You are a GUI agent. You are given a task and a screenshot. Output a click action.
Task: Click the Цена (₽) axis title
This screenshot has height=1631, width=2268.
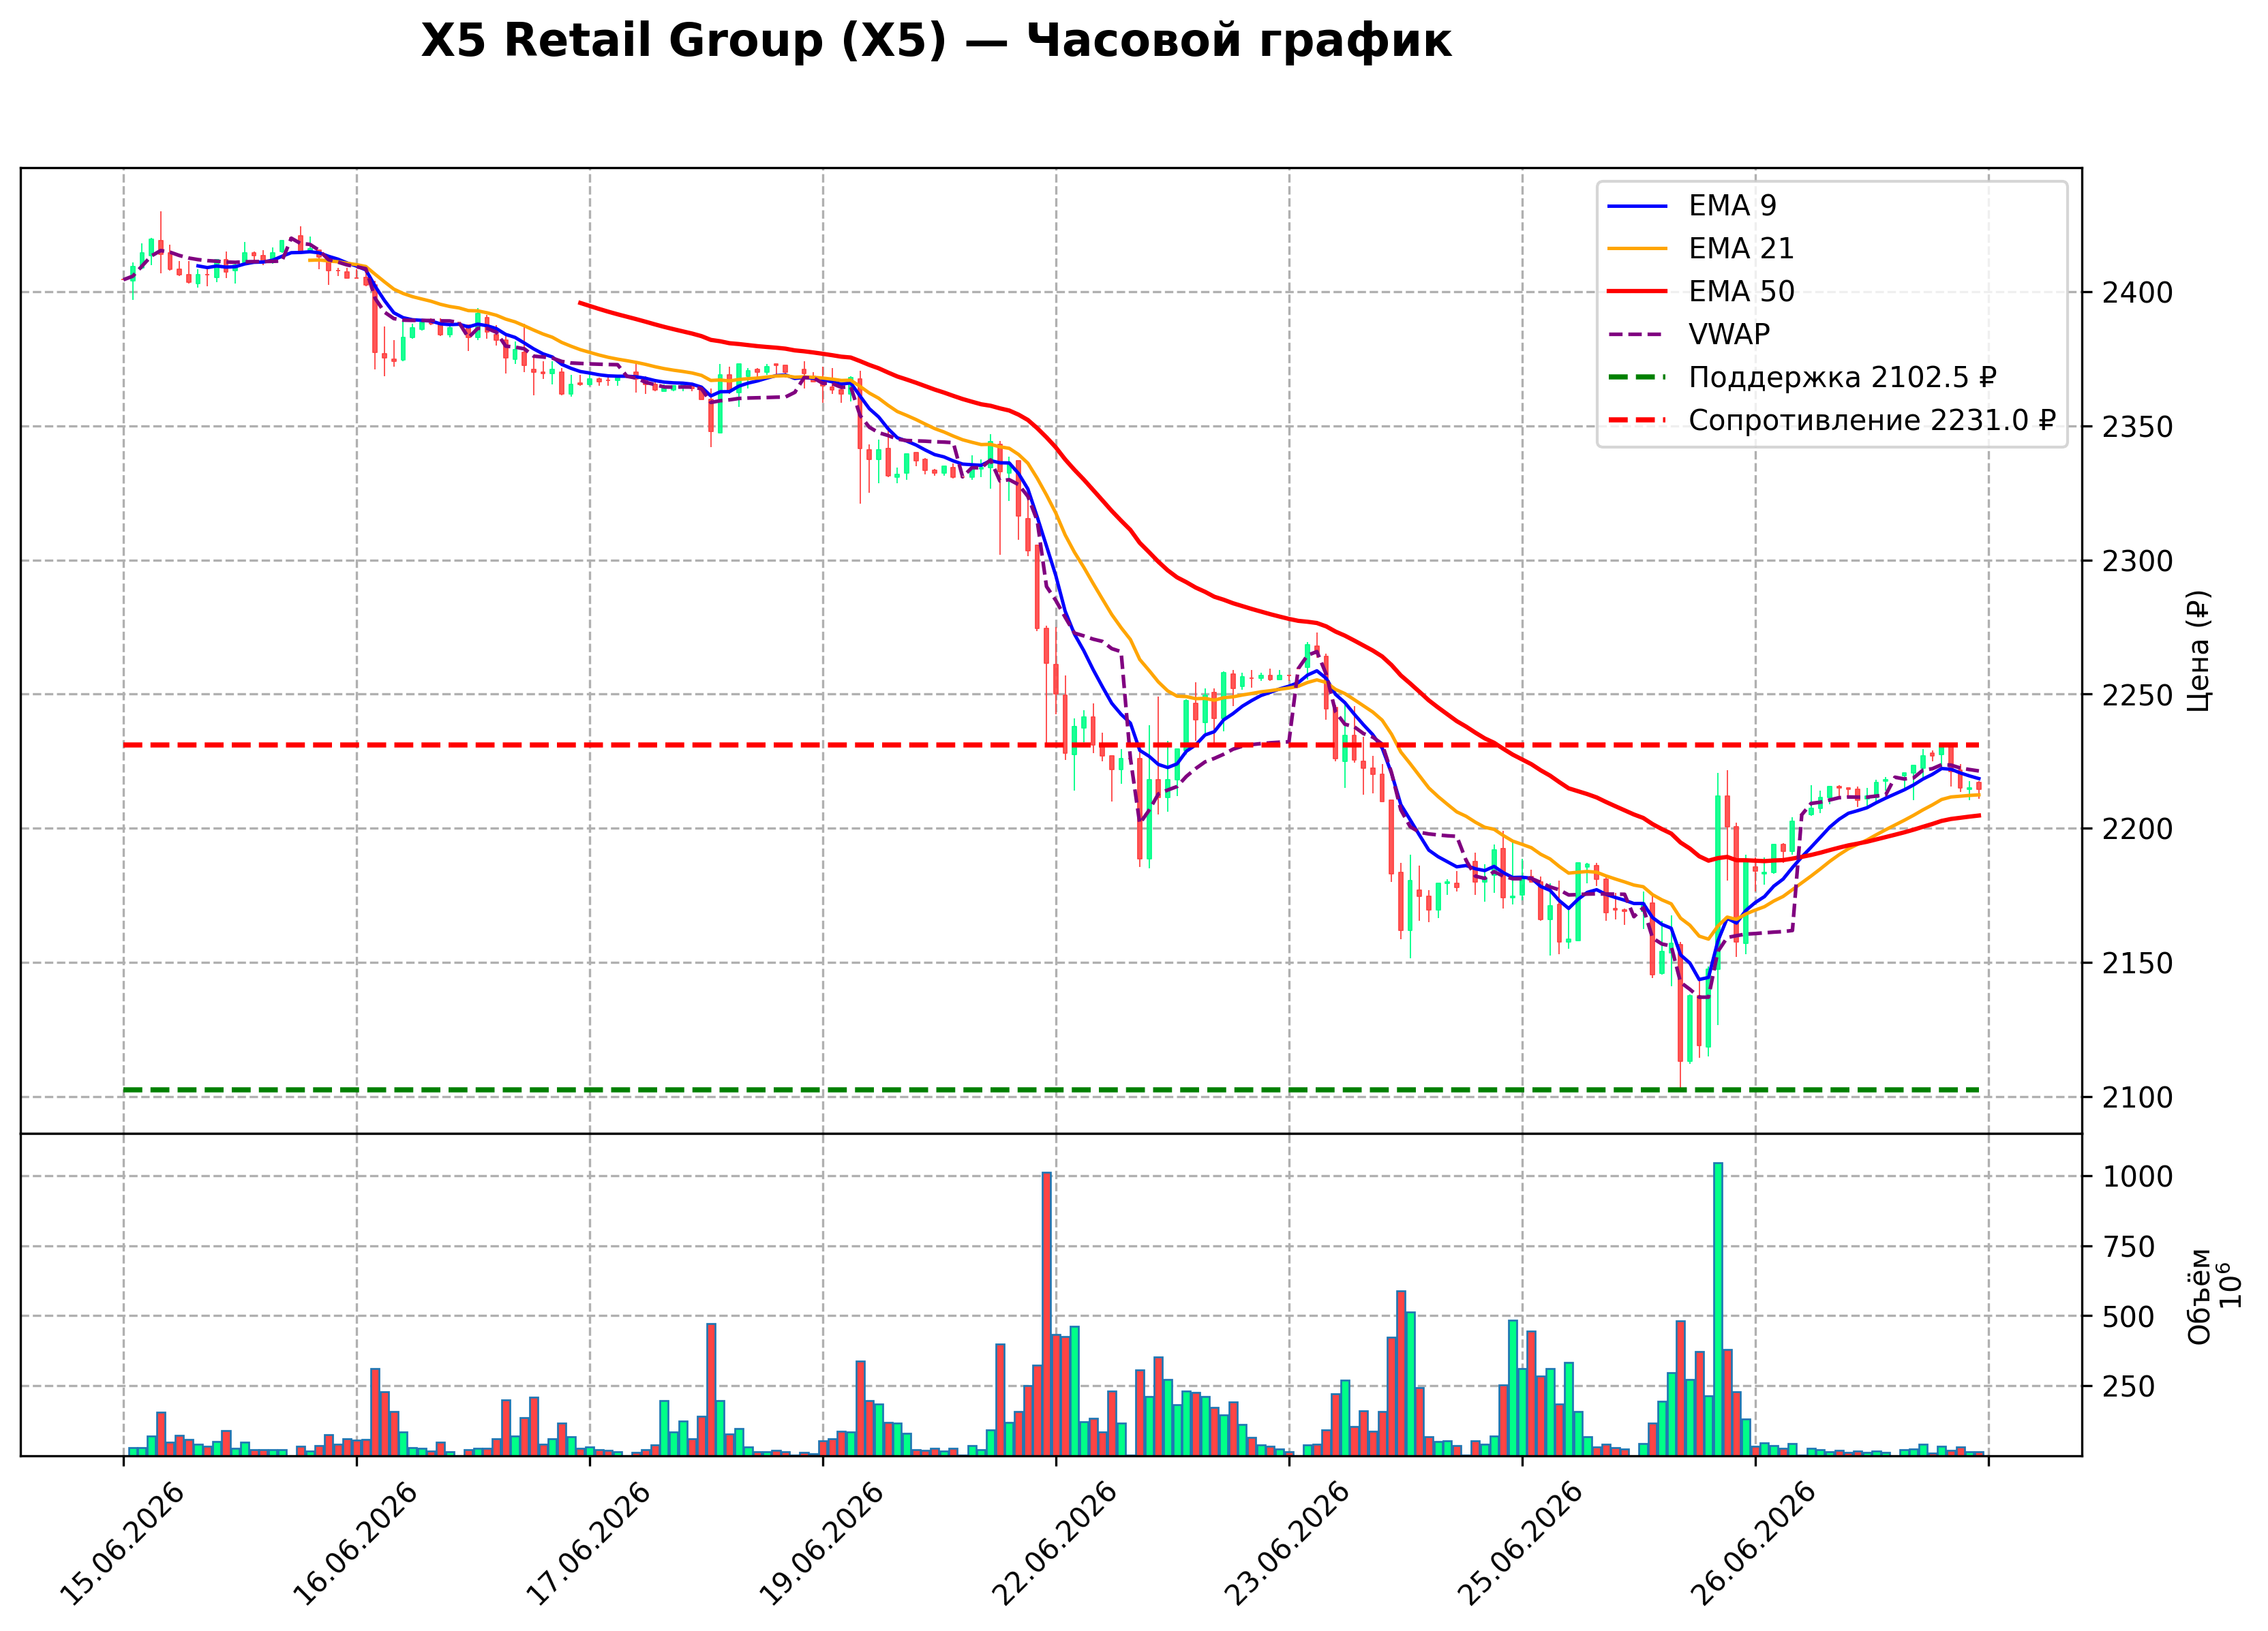2199,651
